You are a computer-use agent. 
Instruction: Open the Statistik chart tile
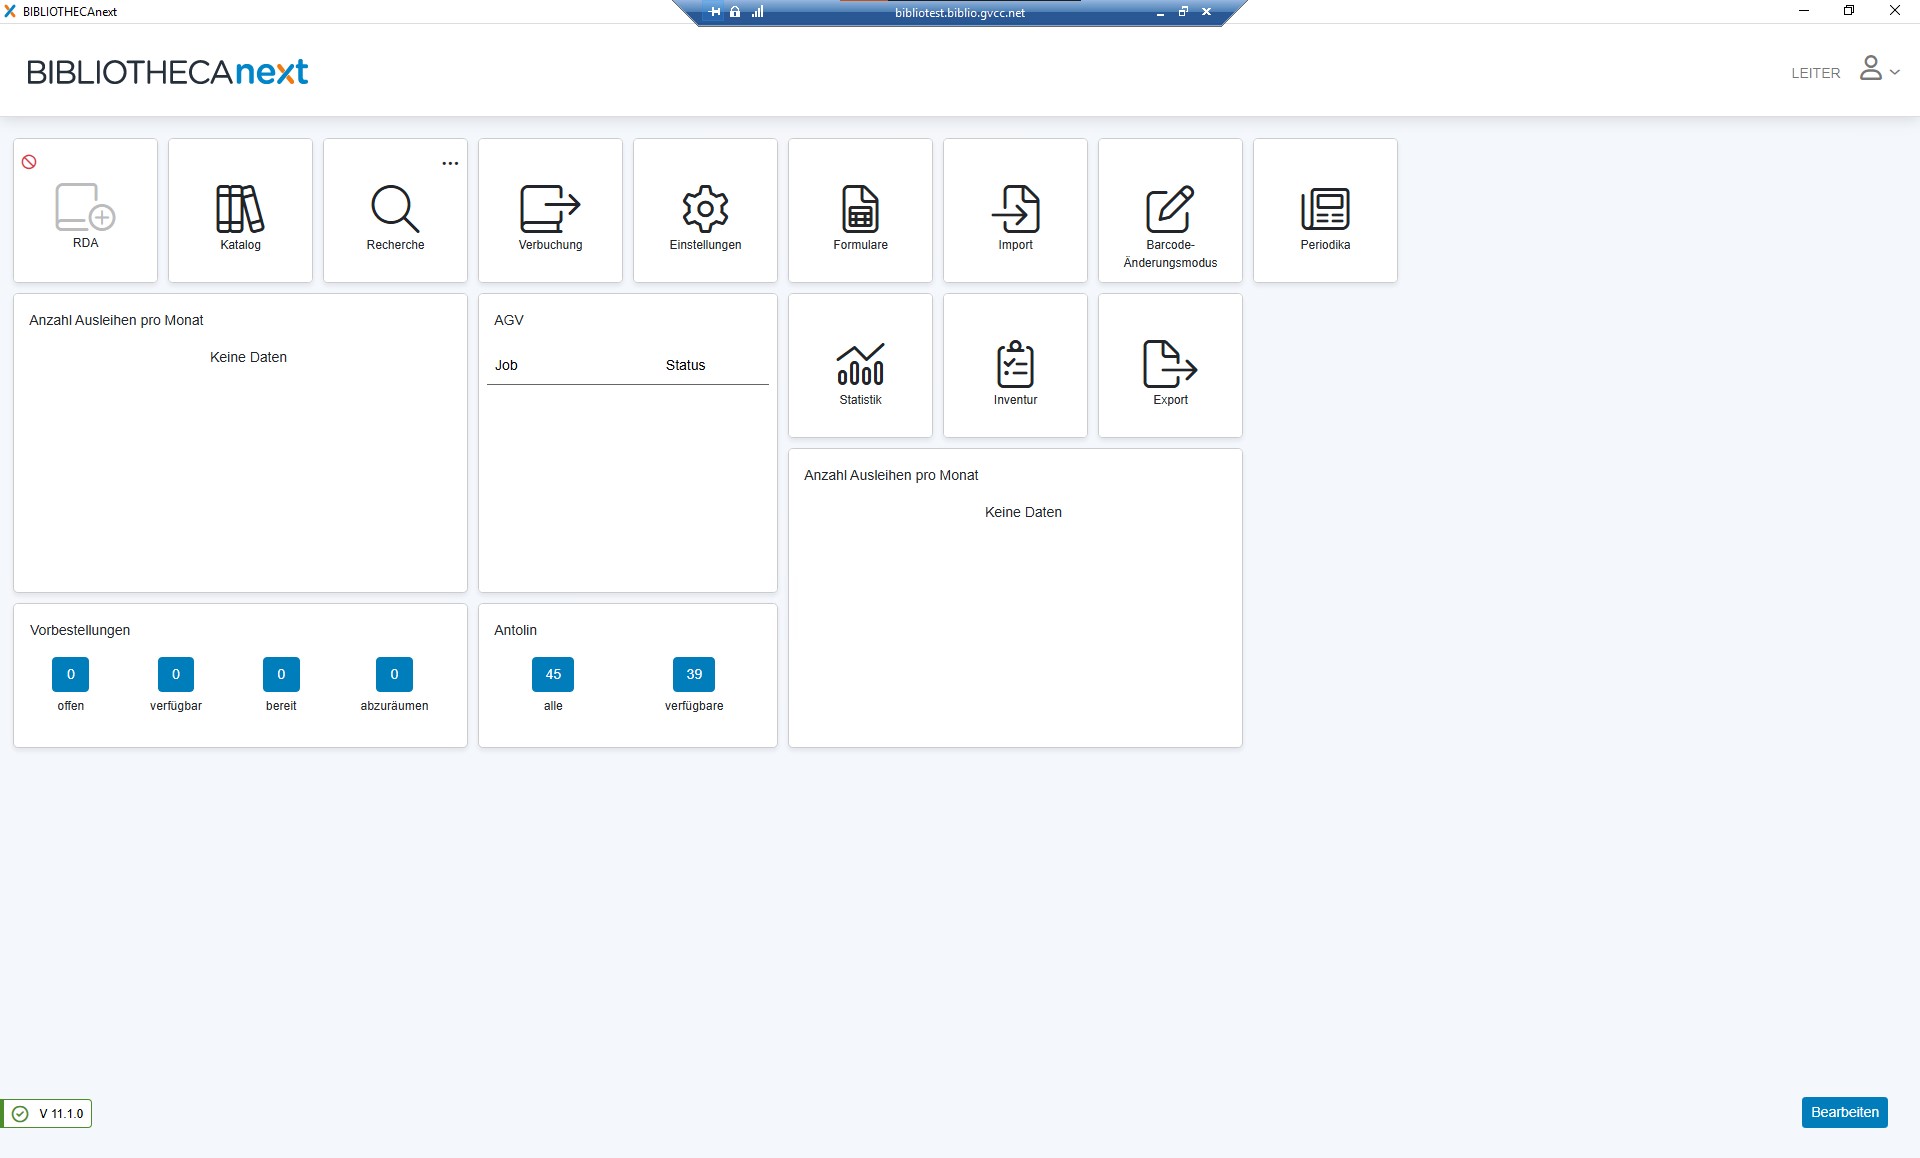tap(860, 365)
